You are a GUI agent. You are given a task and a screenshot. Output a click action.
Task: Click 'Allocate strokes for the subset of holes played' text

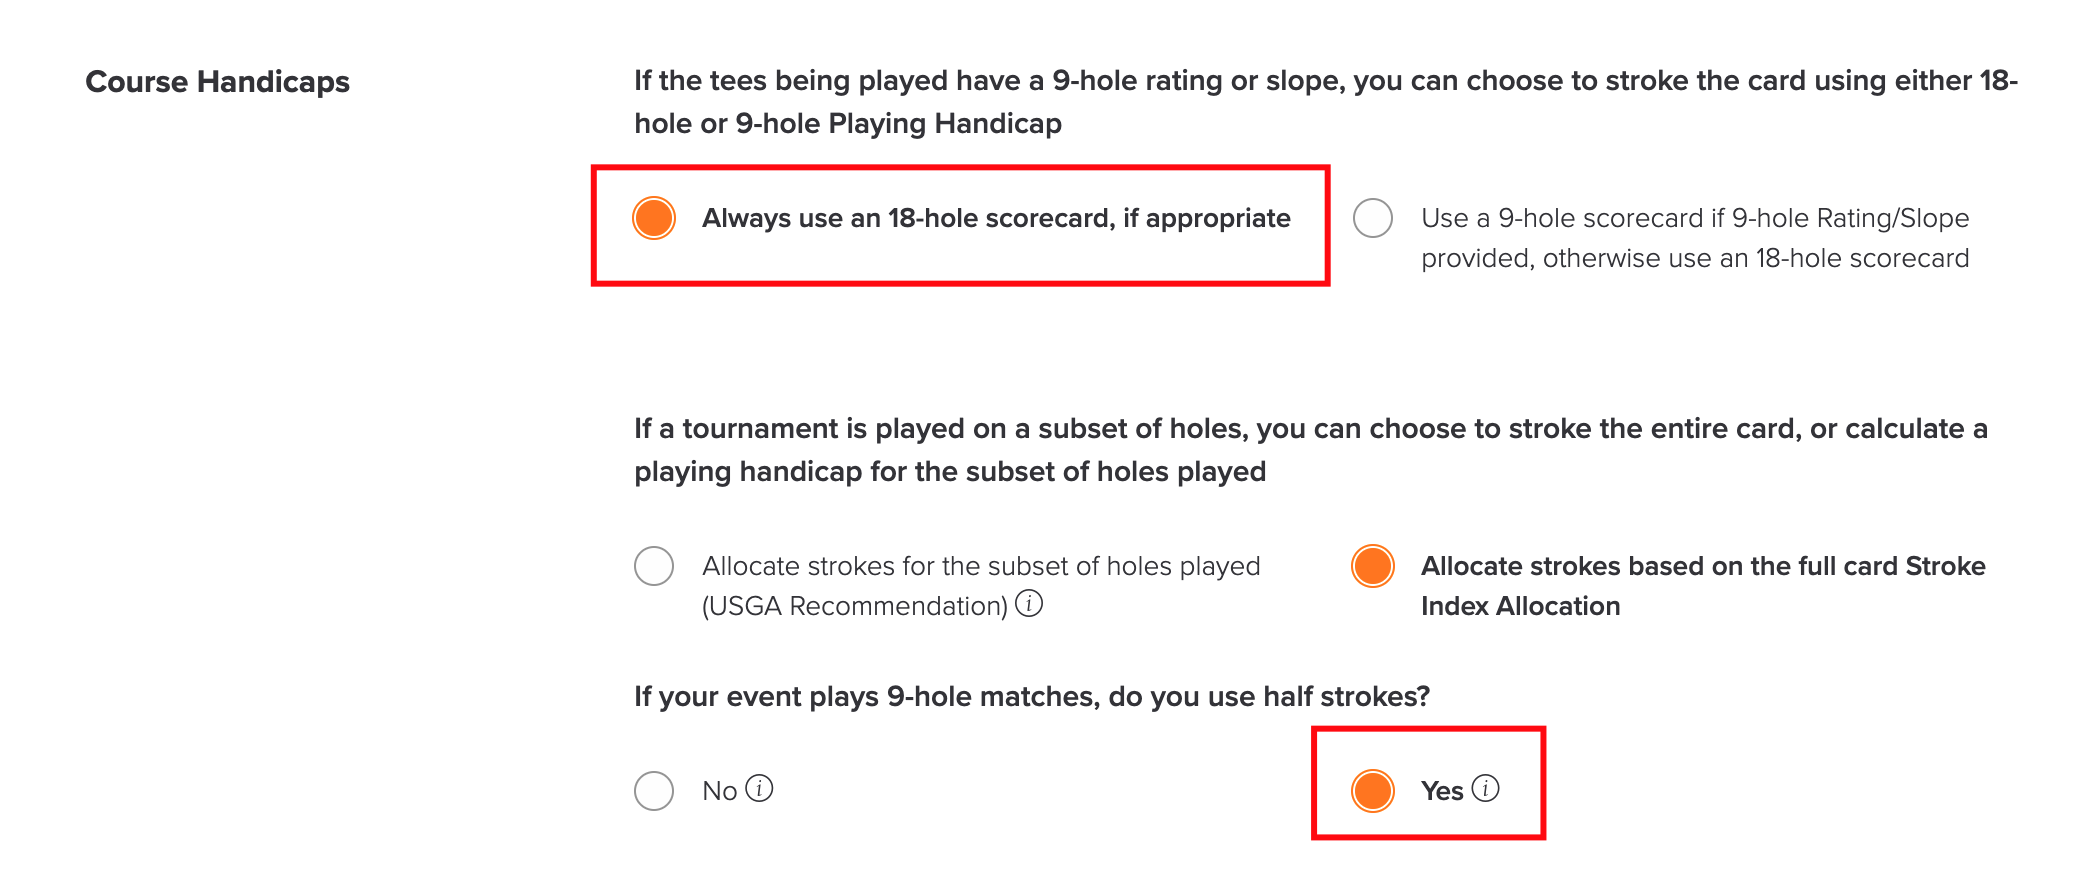[981, 566]
